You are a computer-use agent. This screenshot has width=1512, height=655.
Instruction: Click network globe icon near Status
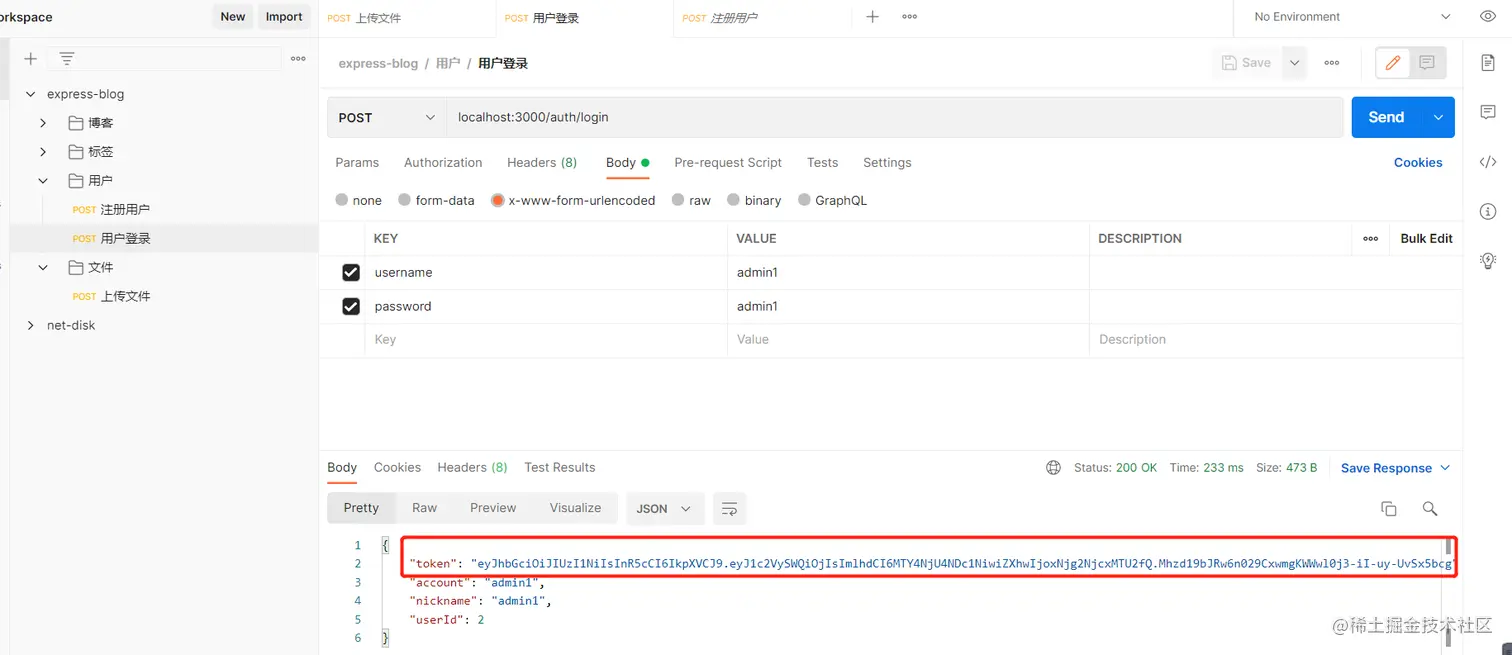1053,467
